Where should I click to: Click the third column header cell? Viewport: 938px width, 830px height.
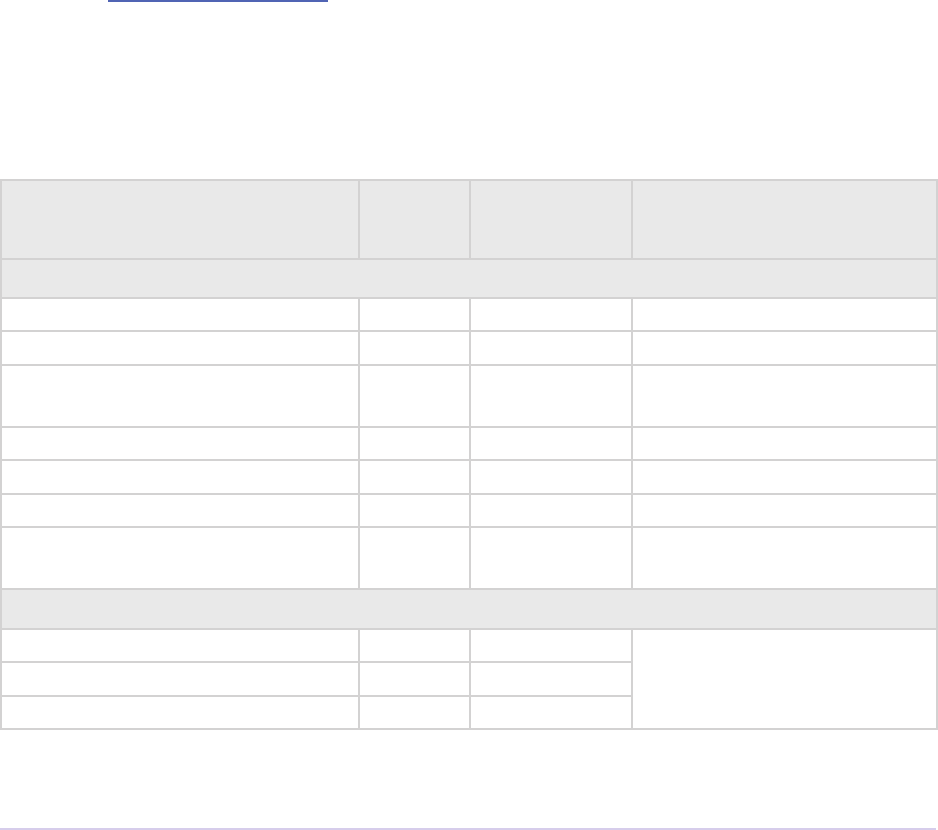coord(550,220)
